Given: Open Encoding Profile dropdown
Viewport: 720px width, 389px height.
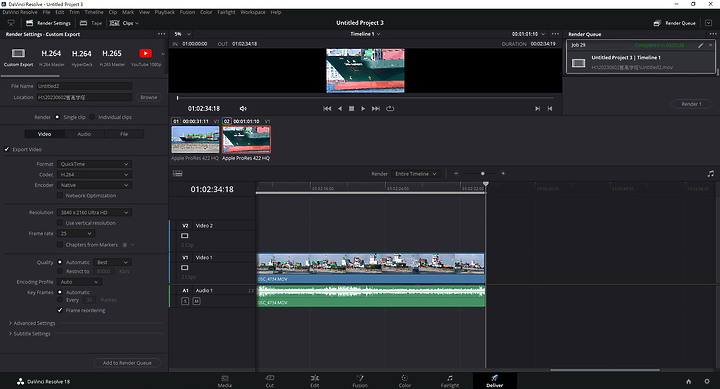Looking at the screenshot, I should (79, 282).
